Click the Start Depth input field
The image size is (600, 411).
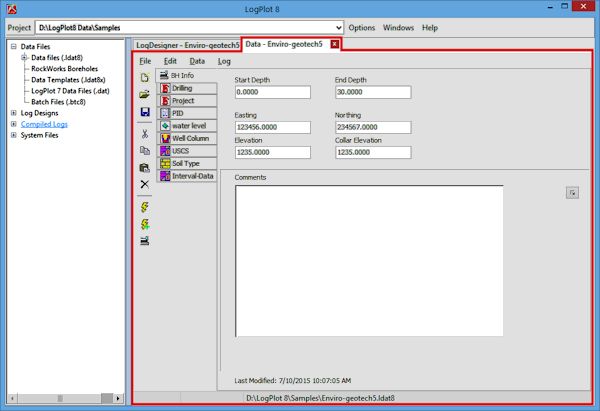(273, 92)
